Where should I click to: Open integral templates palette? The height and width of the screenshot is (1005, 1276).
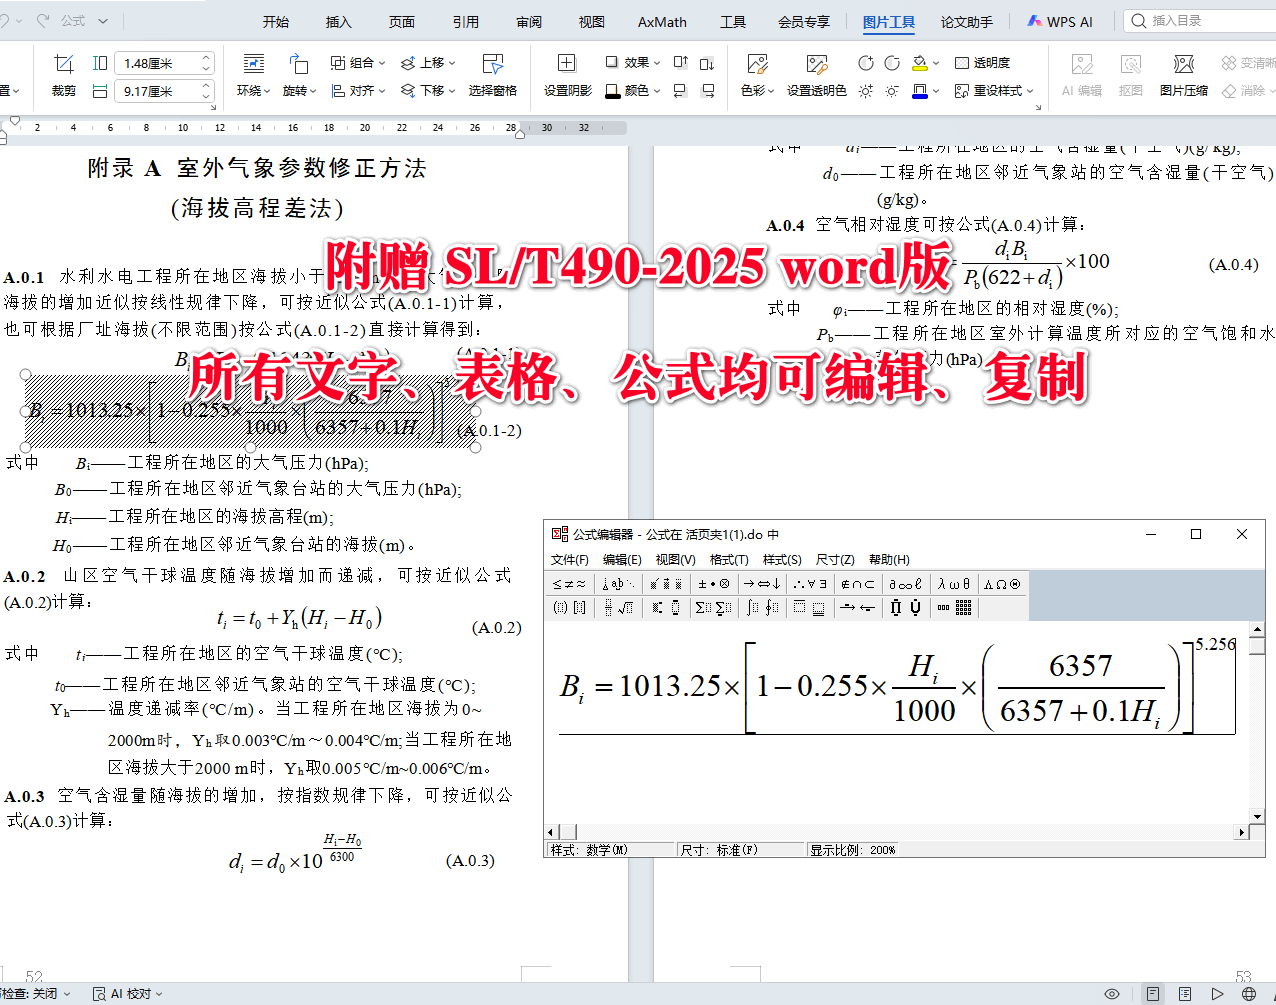tap(762, 607)
